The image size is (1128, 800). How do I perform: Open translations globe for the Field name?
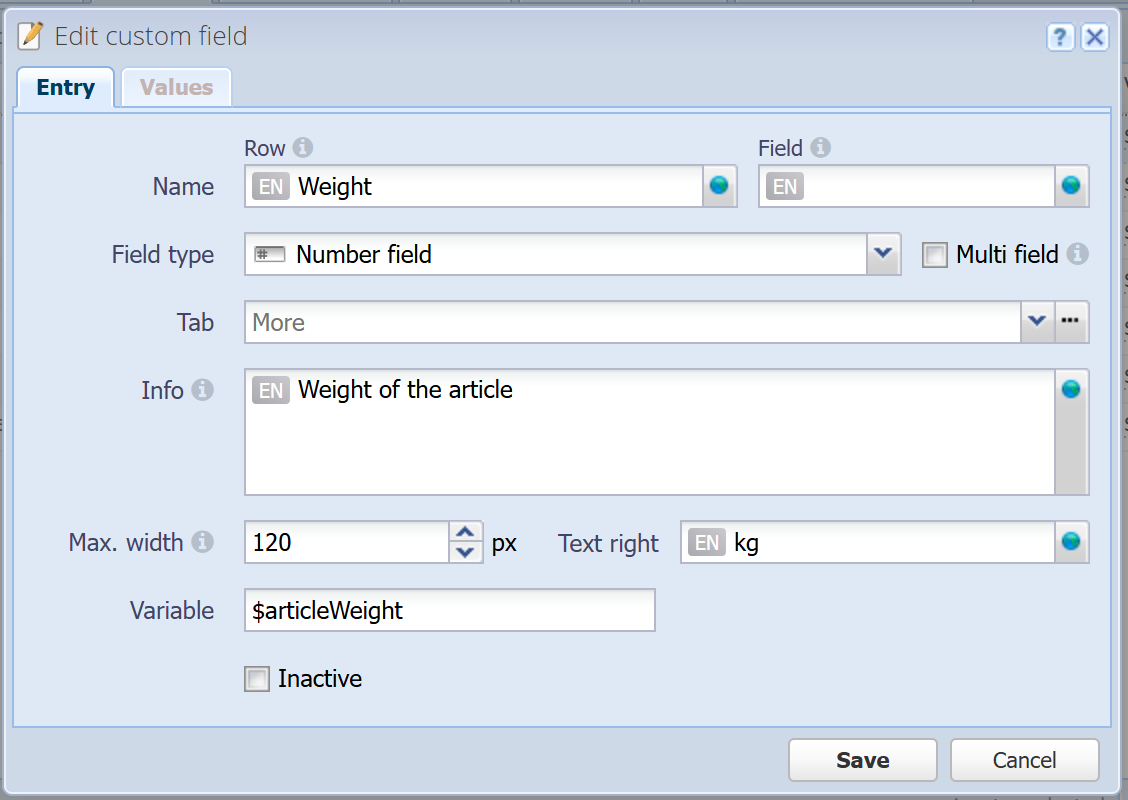point(1070,186)
